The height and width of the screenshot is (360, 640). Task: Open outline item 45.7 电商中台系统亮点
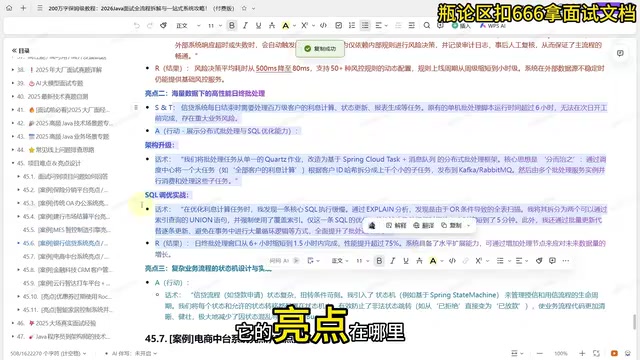[66, 256]
